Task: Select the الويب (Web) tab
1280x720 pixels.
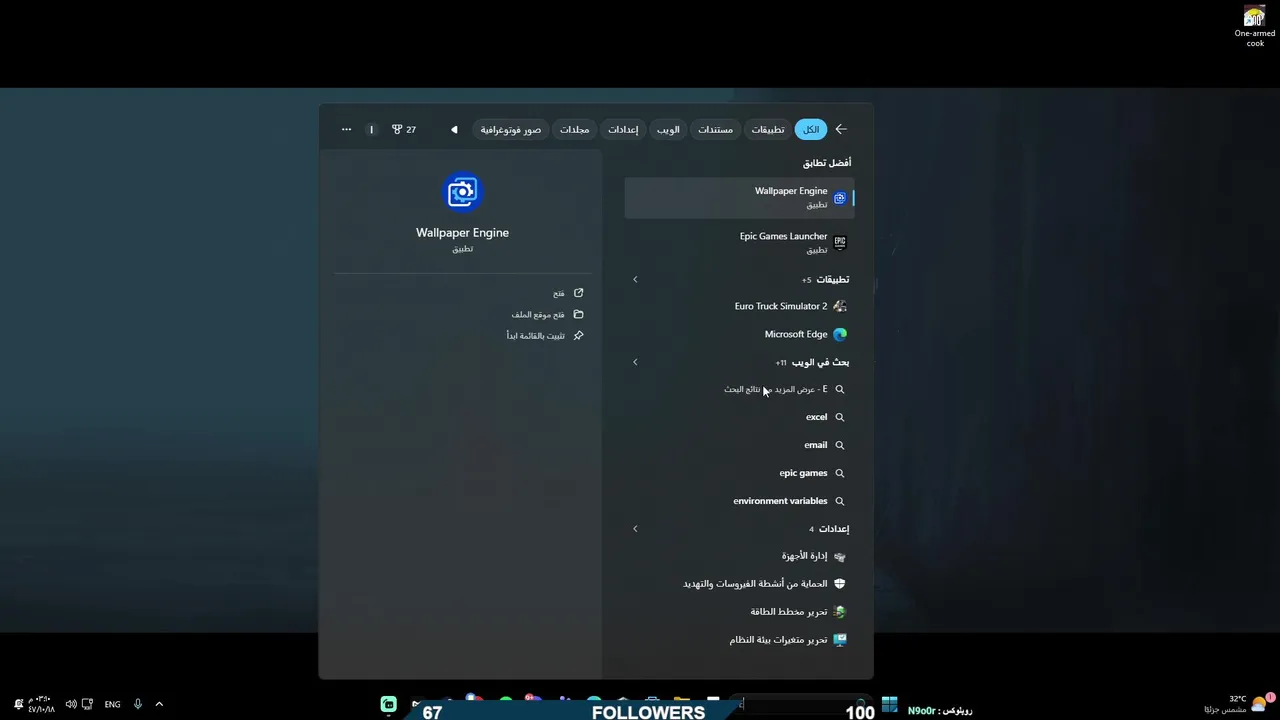Action: pos(668,129)
